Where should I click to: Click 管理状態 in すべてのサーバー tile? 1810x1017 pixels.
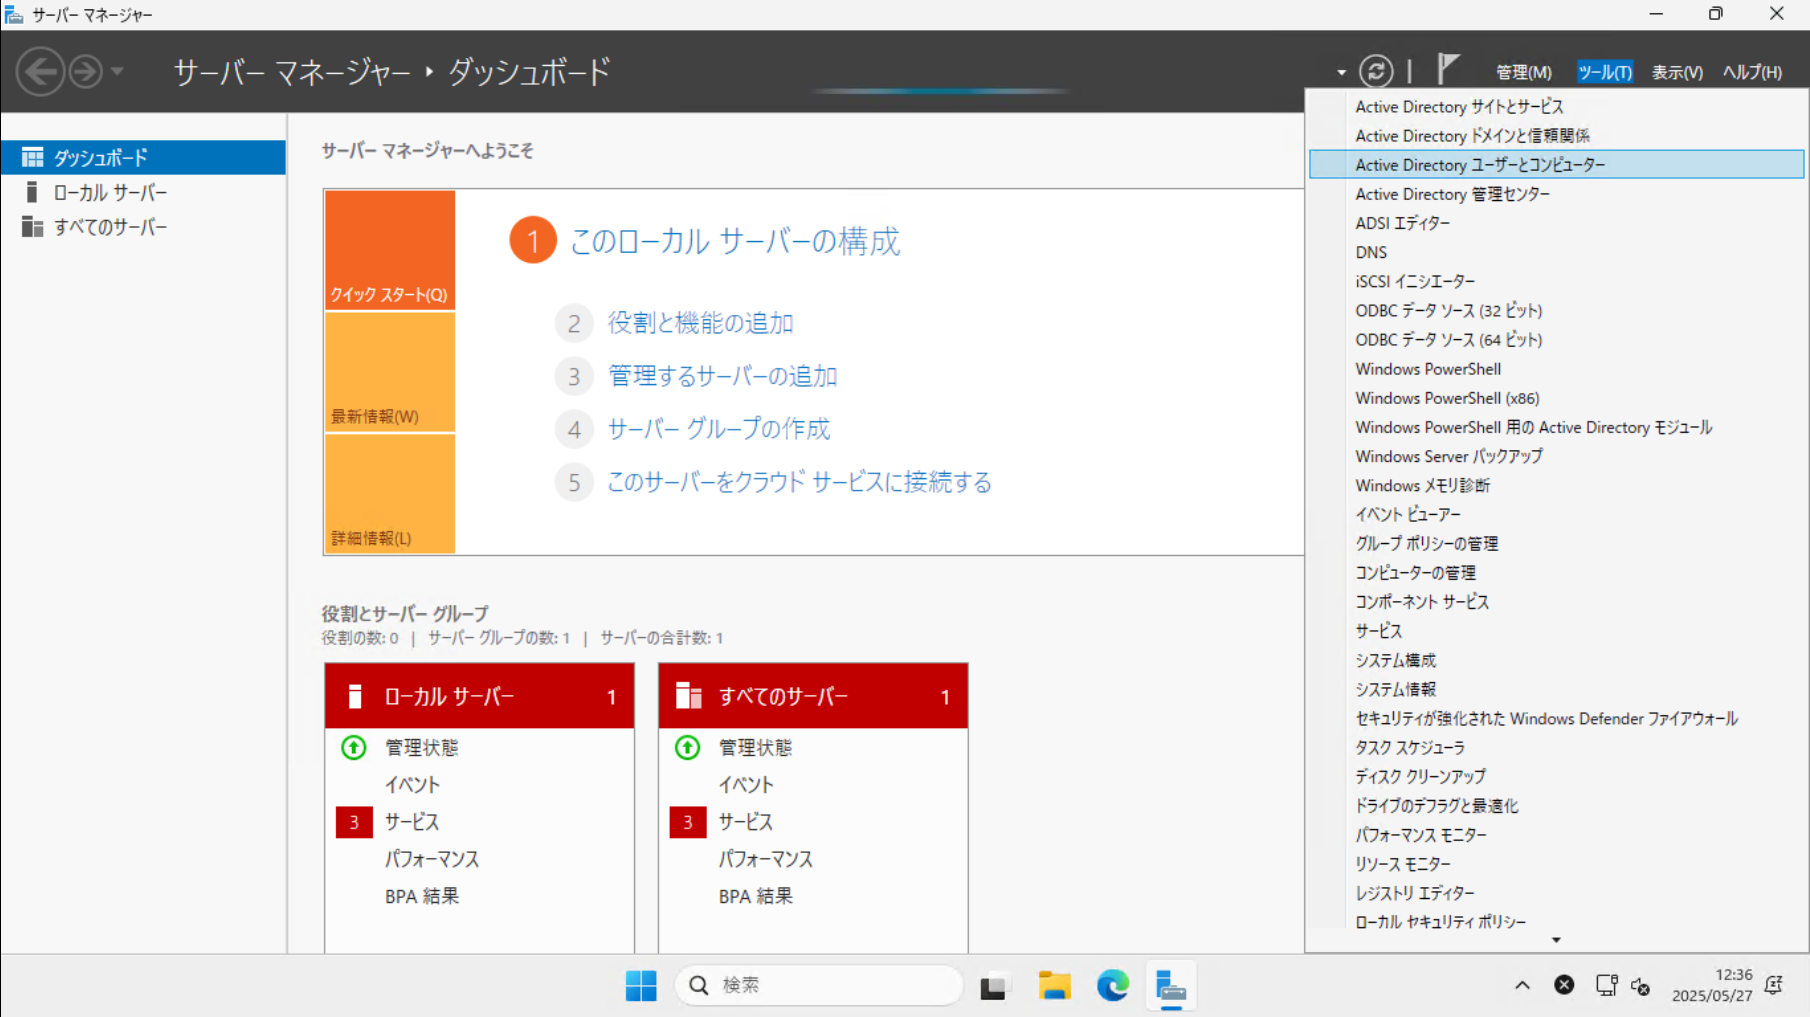tap(755, 748)
